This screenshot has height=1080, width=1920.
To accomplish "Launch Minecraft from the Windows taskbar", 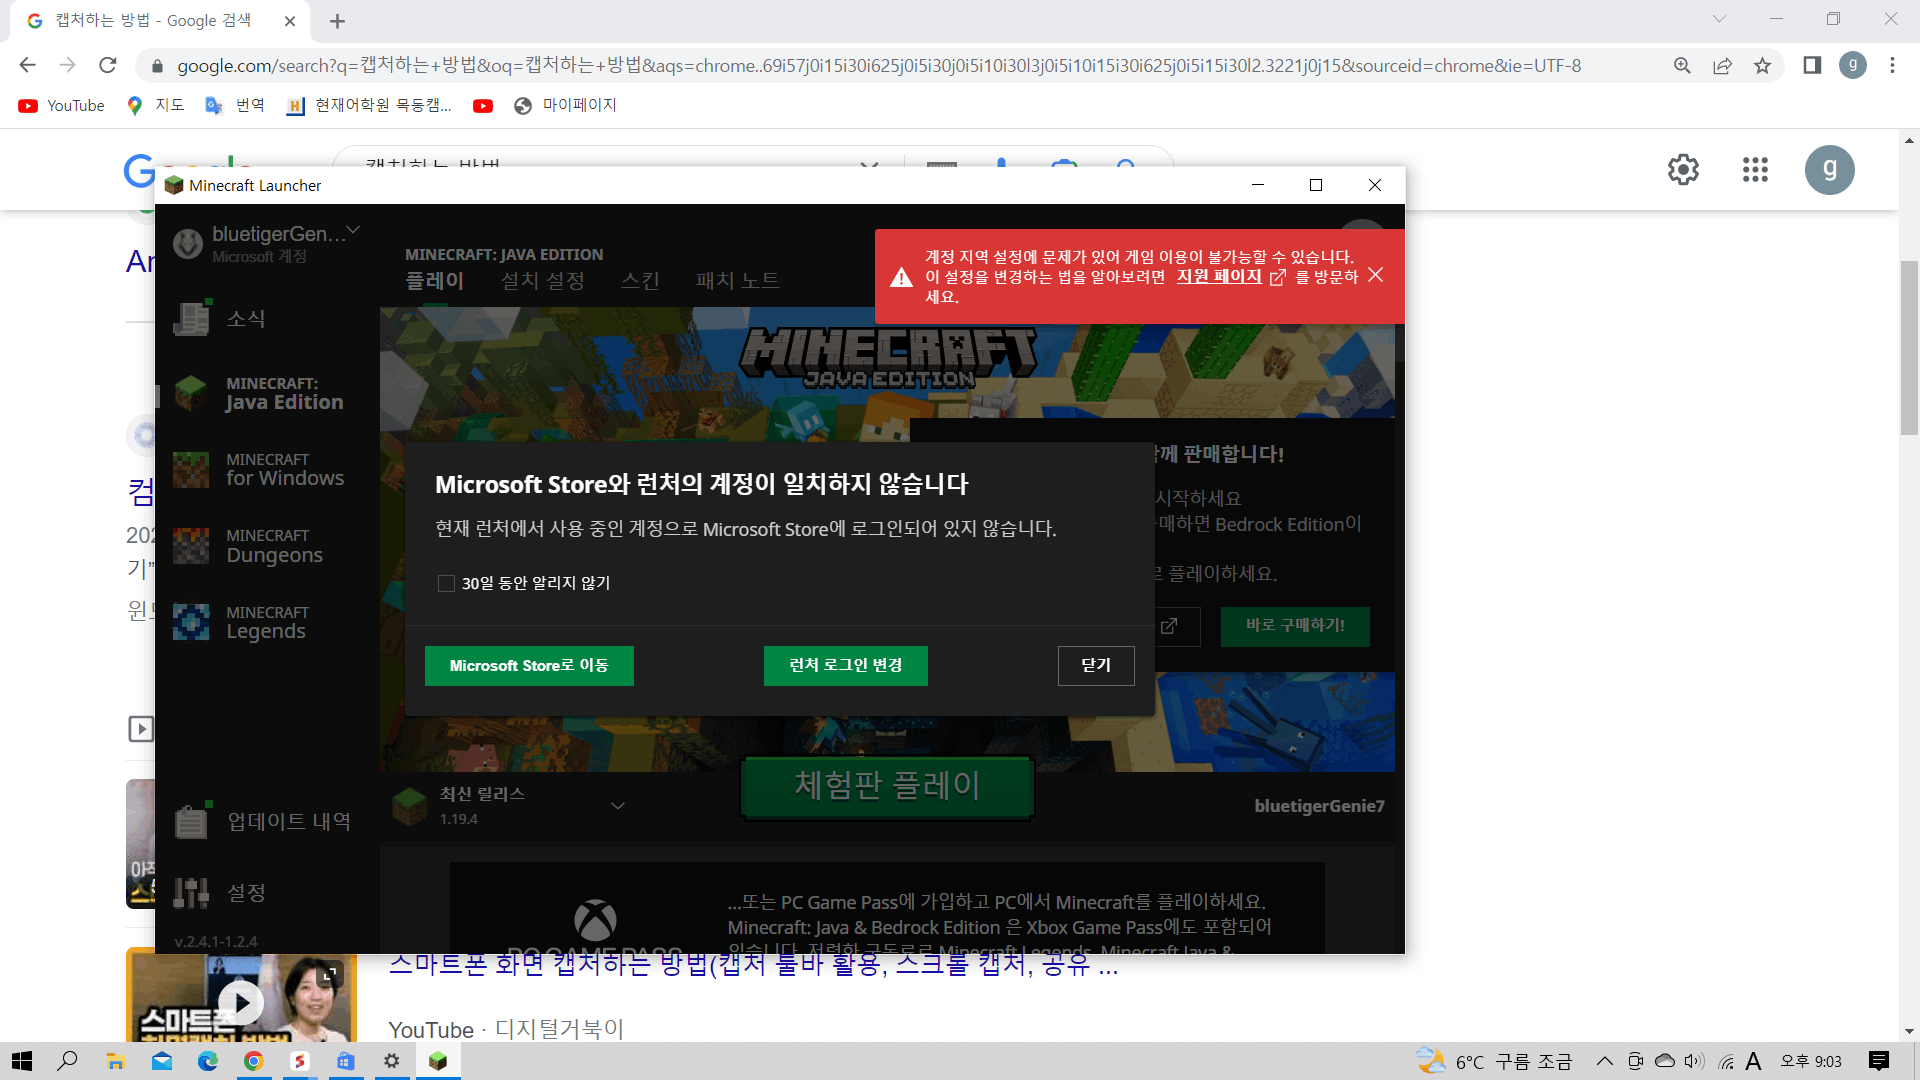I will pyautogui.click(x=438, y=1061).
